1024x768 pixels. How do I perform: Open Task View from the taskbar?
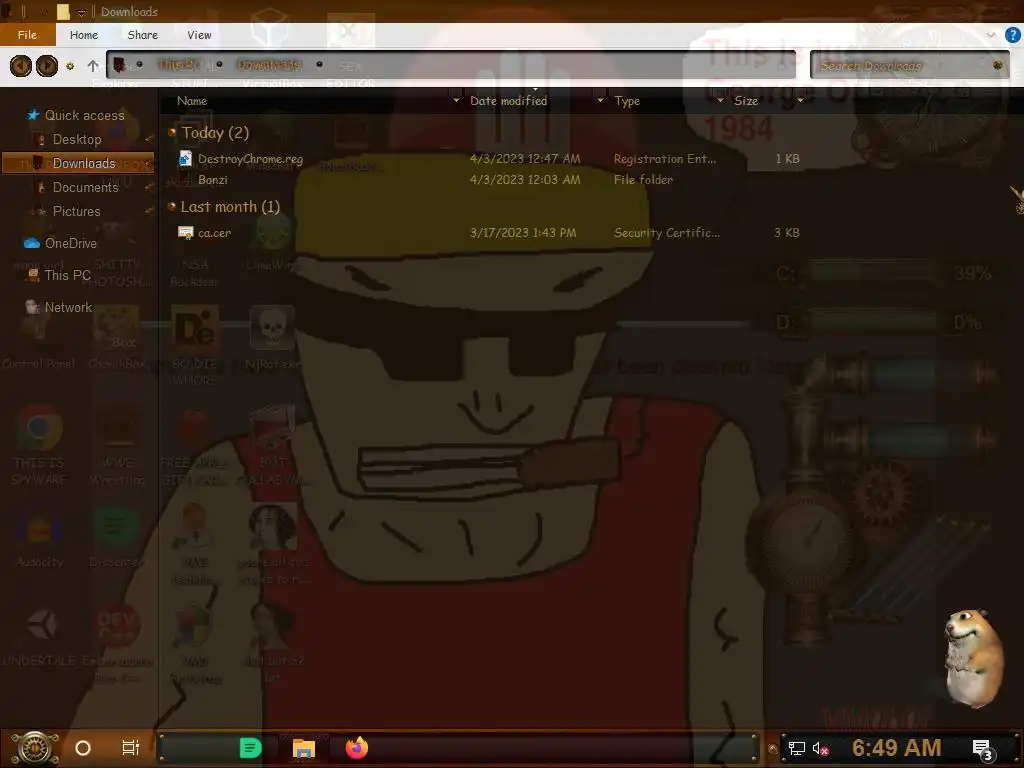click(x=131, y=748)
